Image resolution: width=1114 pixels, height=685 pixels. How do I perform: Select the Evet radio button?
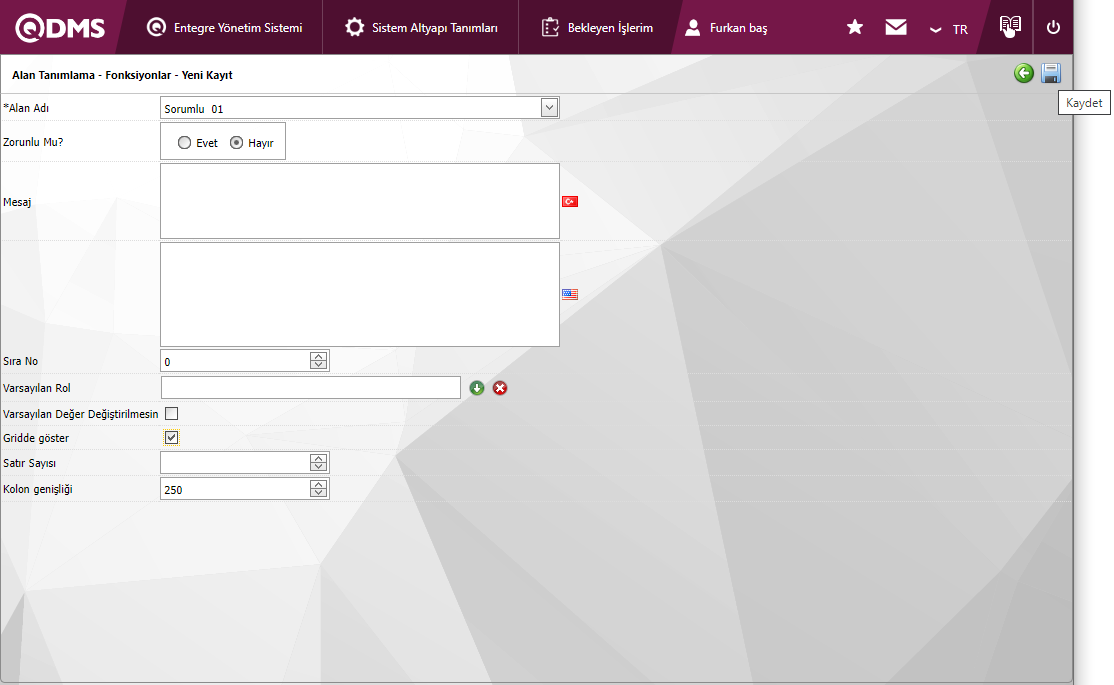[184, 143]
